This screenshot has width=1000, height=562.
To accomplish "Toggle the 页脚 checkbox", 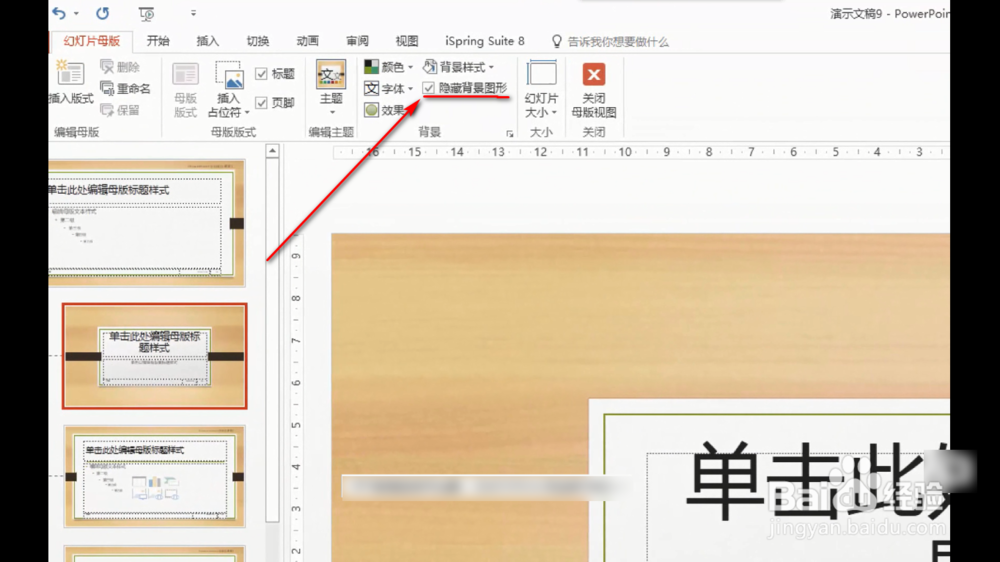I will pyautogui.click(x=261, y=103).
